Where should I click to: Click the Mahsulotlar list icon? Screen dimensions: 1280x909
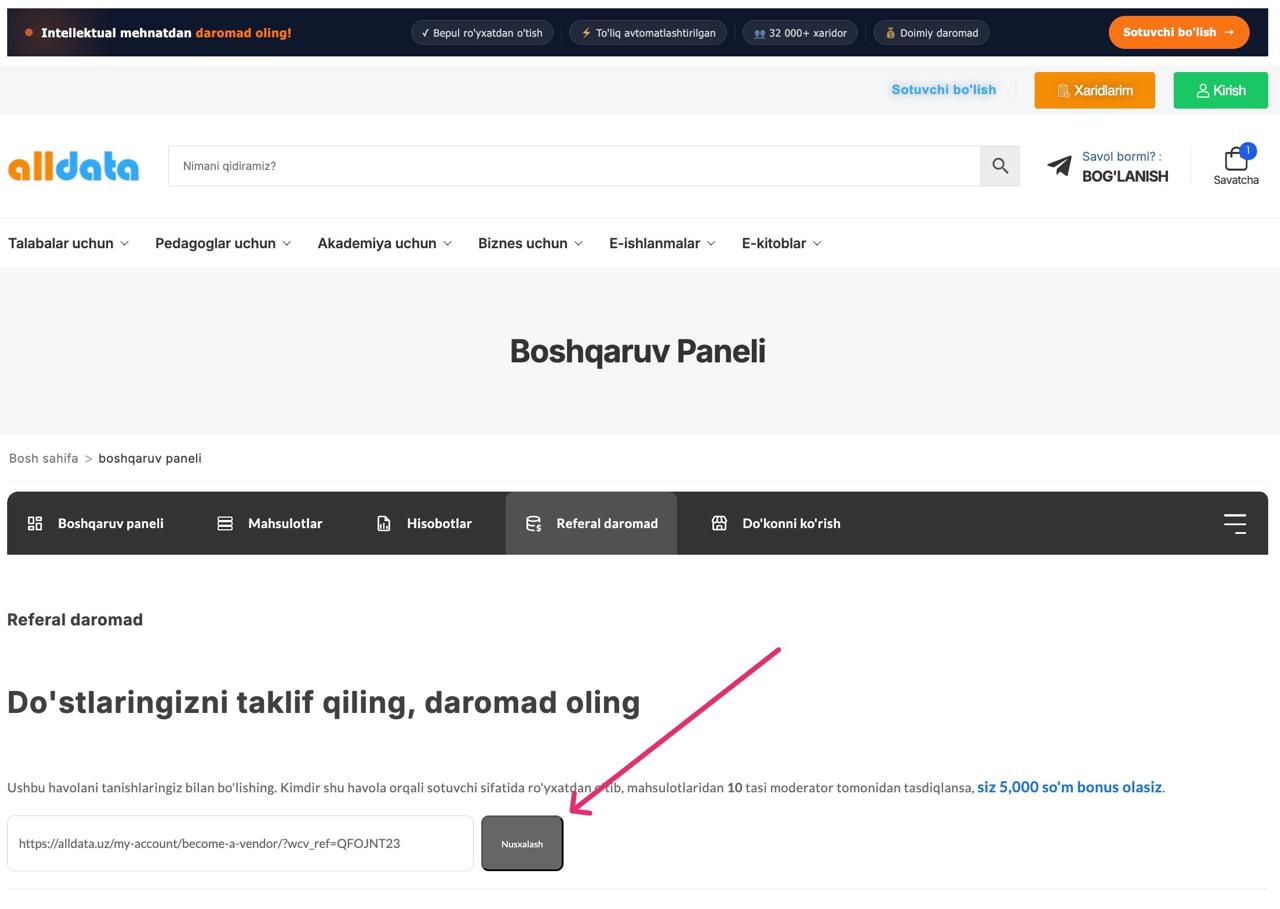(225, 523)
